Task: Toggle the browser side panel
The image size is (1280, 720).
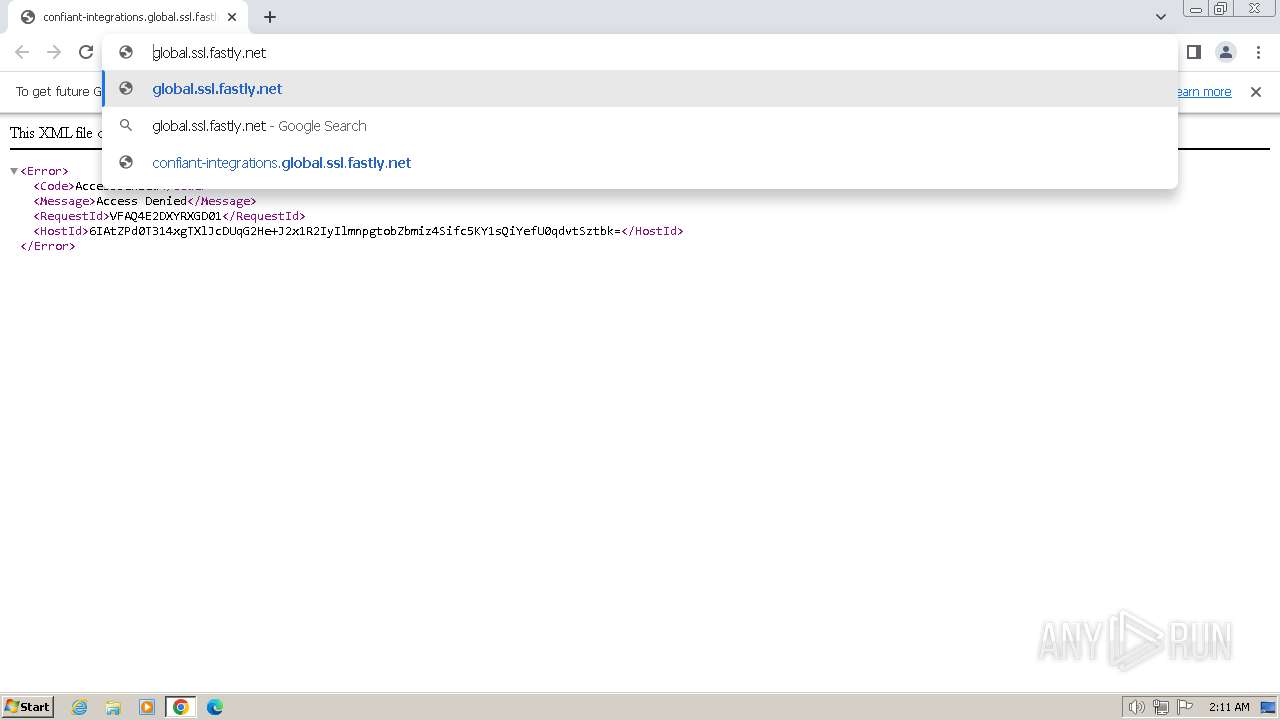Action: (1193, 52)
